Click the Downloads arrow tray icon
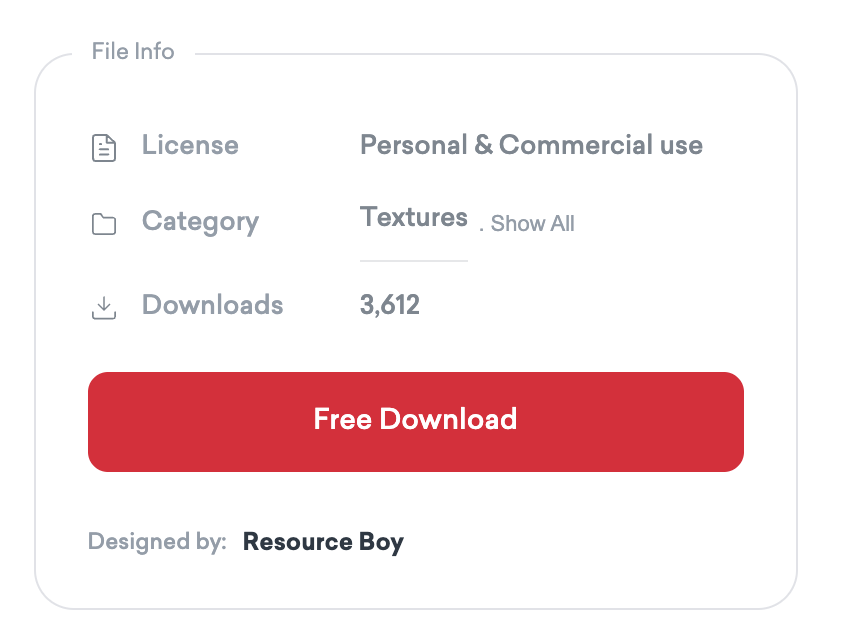Screen dimensions: 858x636 [104, 308]
